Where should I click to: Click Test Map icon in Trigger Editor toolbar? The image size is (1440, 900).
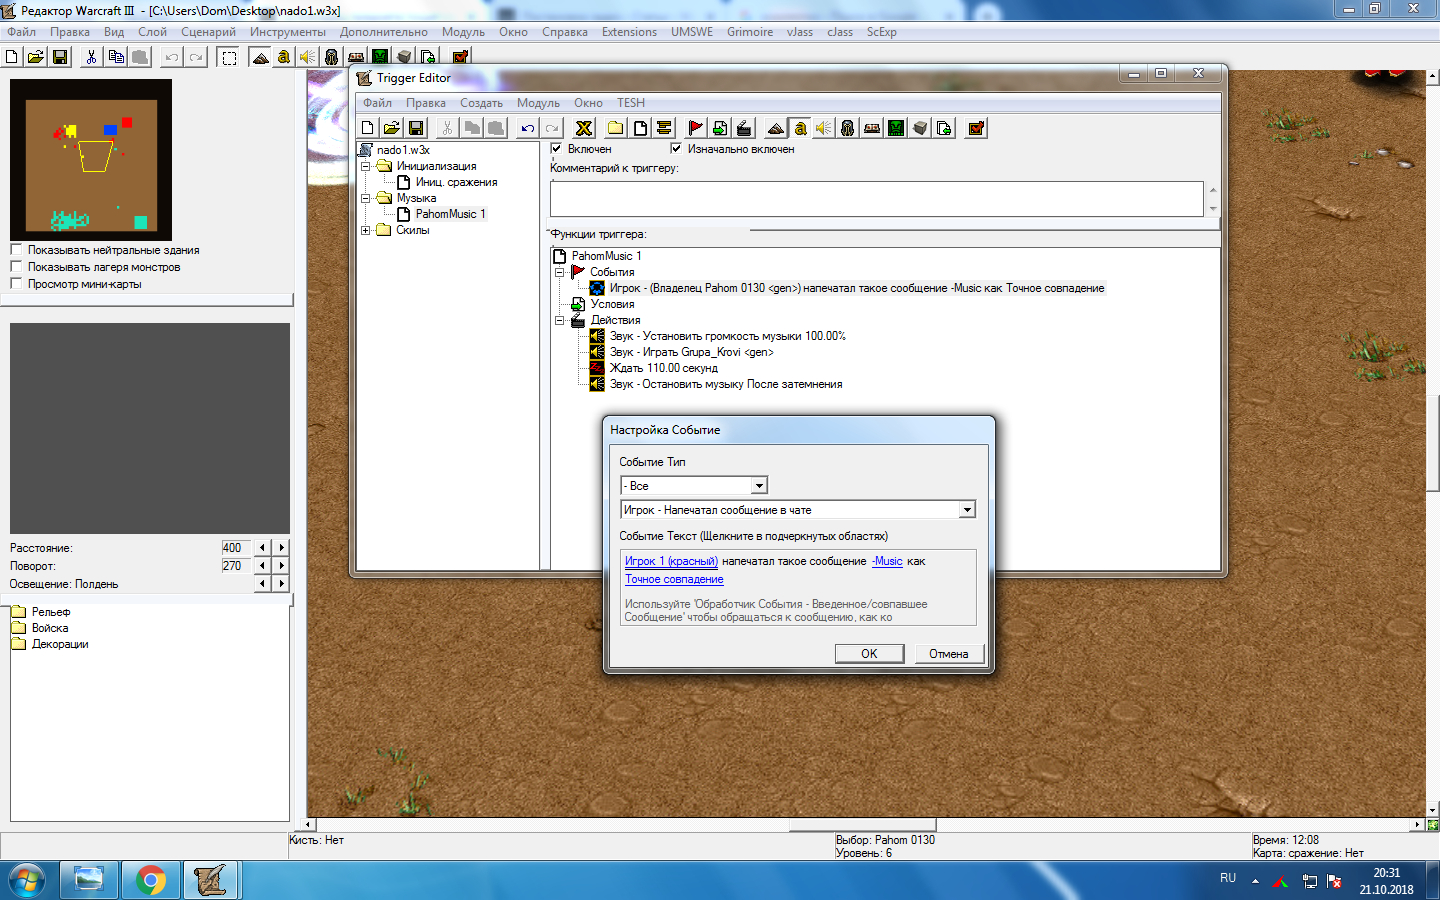pyautogui.click(x=976, y=128)
